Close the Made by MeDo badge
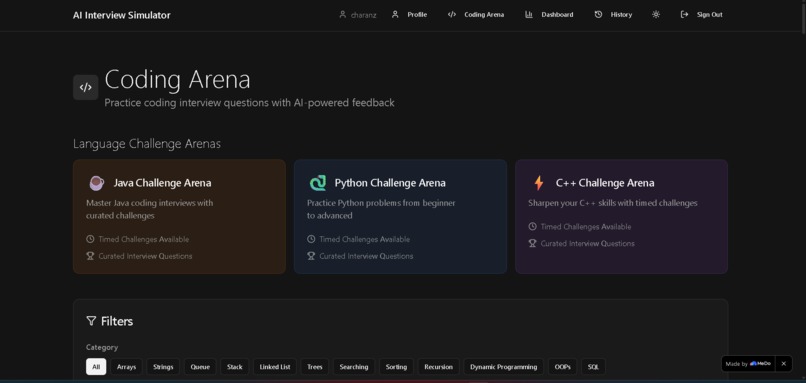Image resolution: width=806 pixels, height=383 pixels. pyautogui.click(x=783, y=363)
